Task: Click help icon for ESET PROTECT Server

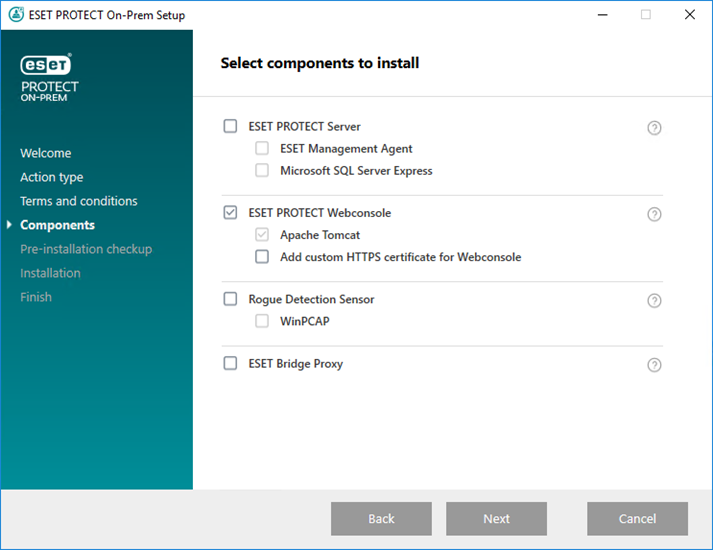Action: point(654,128)
